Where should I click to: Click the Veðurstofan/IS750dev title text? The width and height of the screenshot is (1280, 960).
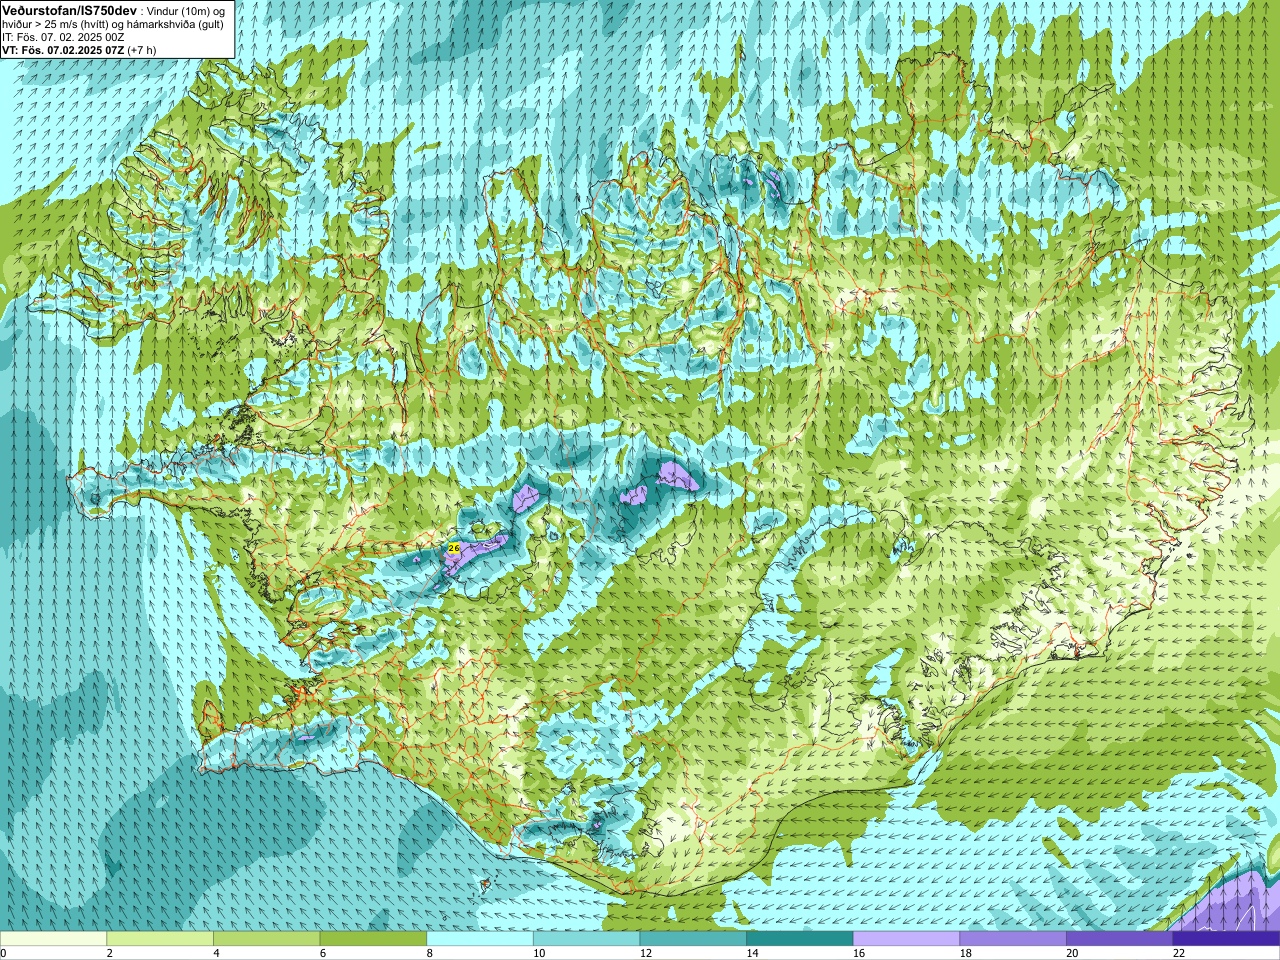coord(69,11)
